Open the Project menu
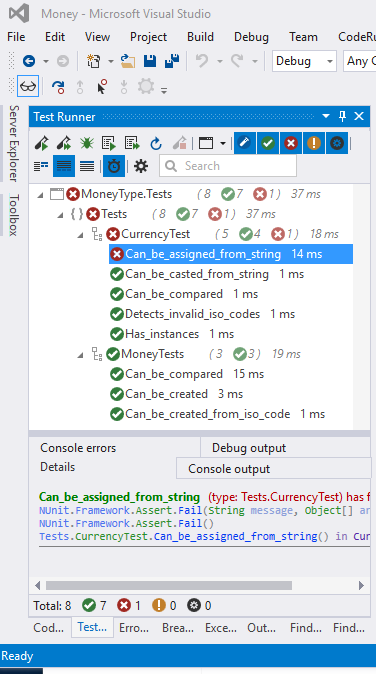The height and width of the screenshot is (674, 376). point(149,37)
